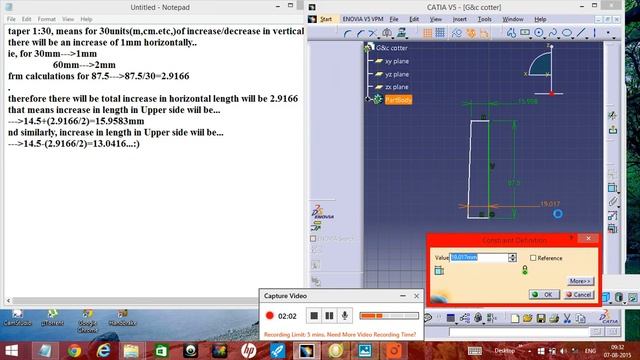Viewport: 640px width, 360px height.
Task: Click Need More Video Recording Time link
Action: pyautogui.click(x=371, y=334)
